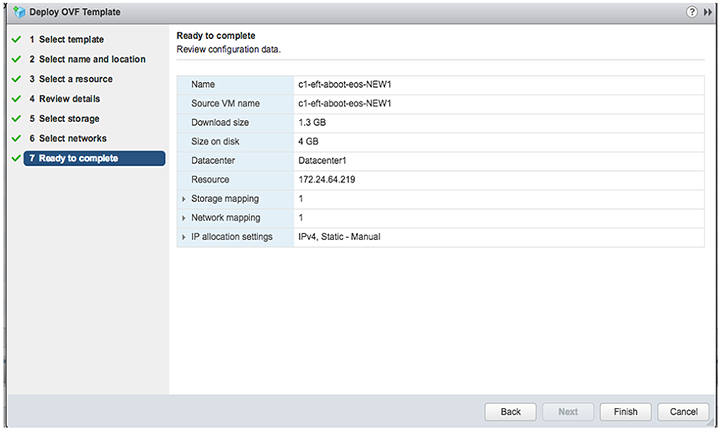Select the Resource value 172.24.64.219

tap(326, 180)
